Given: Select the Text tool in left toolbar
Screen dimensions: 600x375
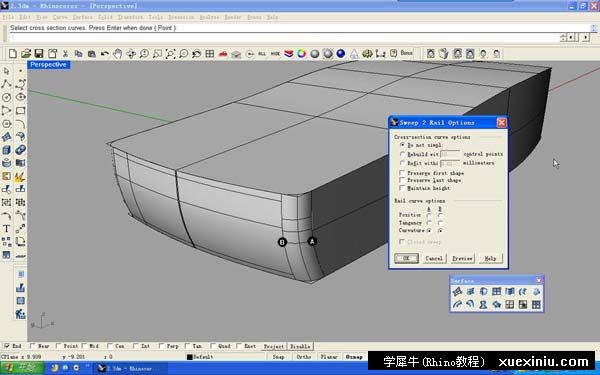Looking at the screenshot, I should tap(7, 229).
